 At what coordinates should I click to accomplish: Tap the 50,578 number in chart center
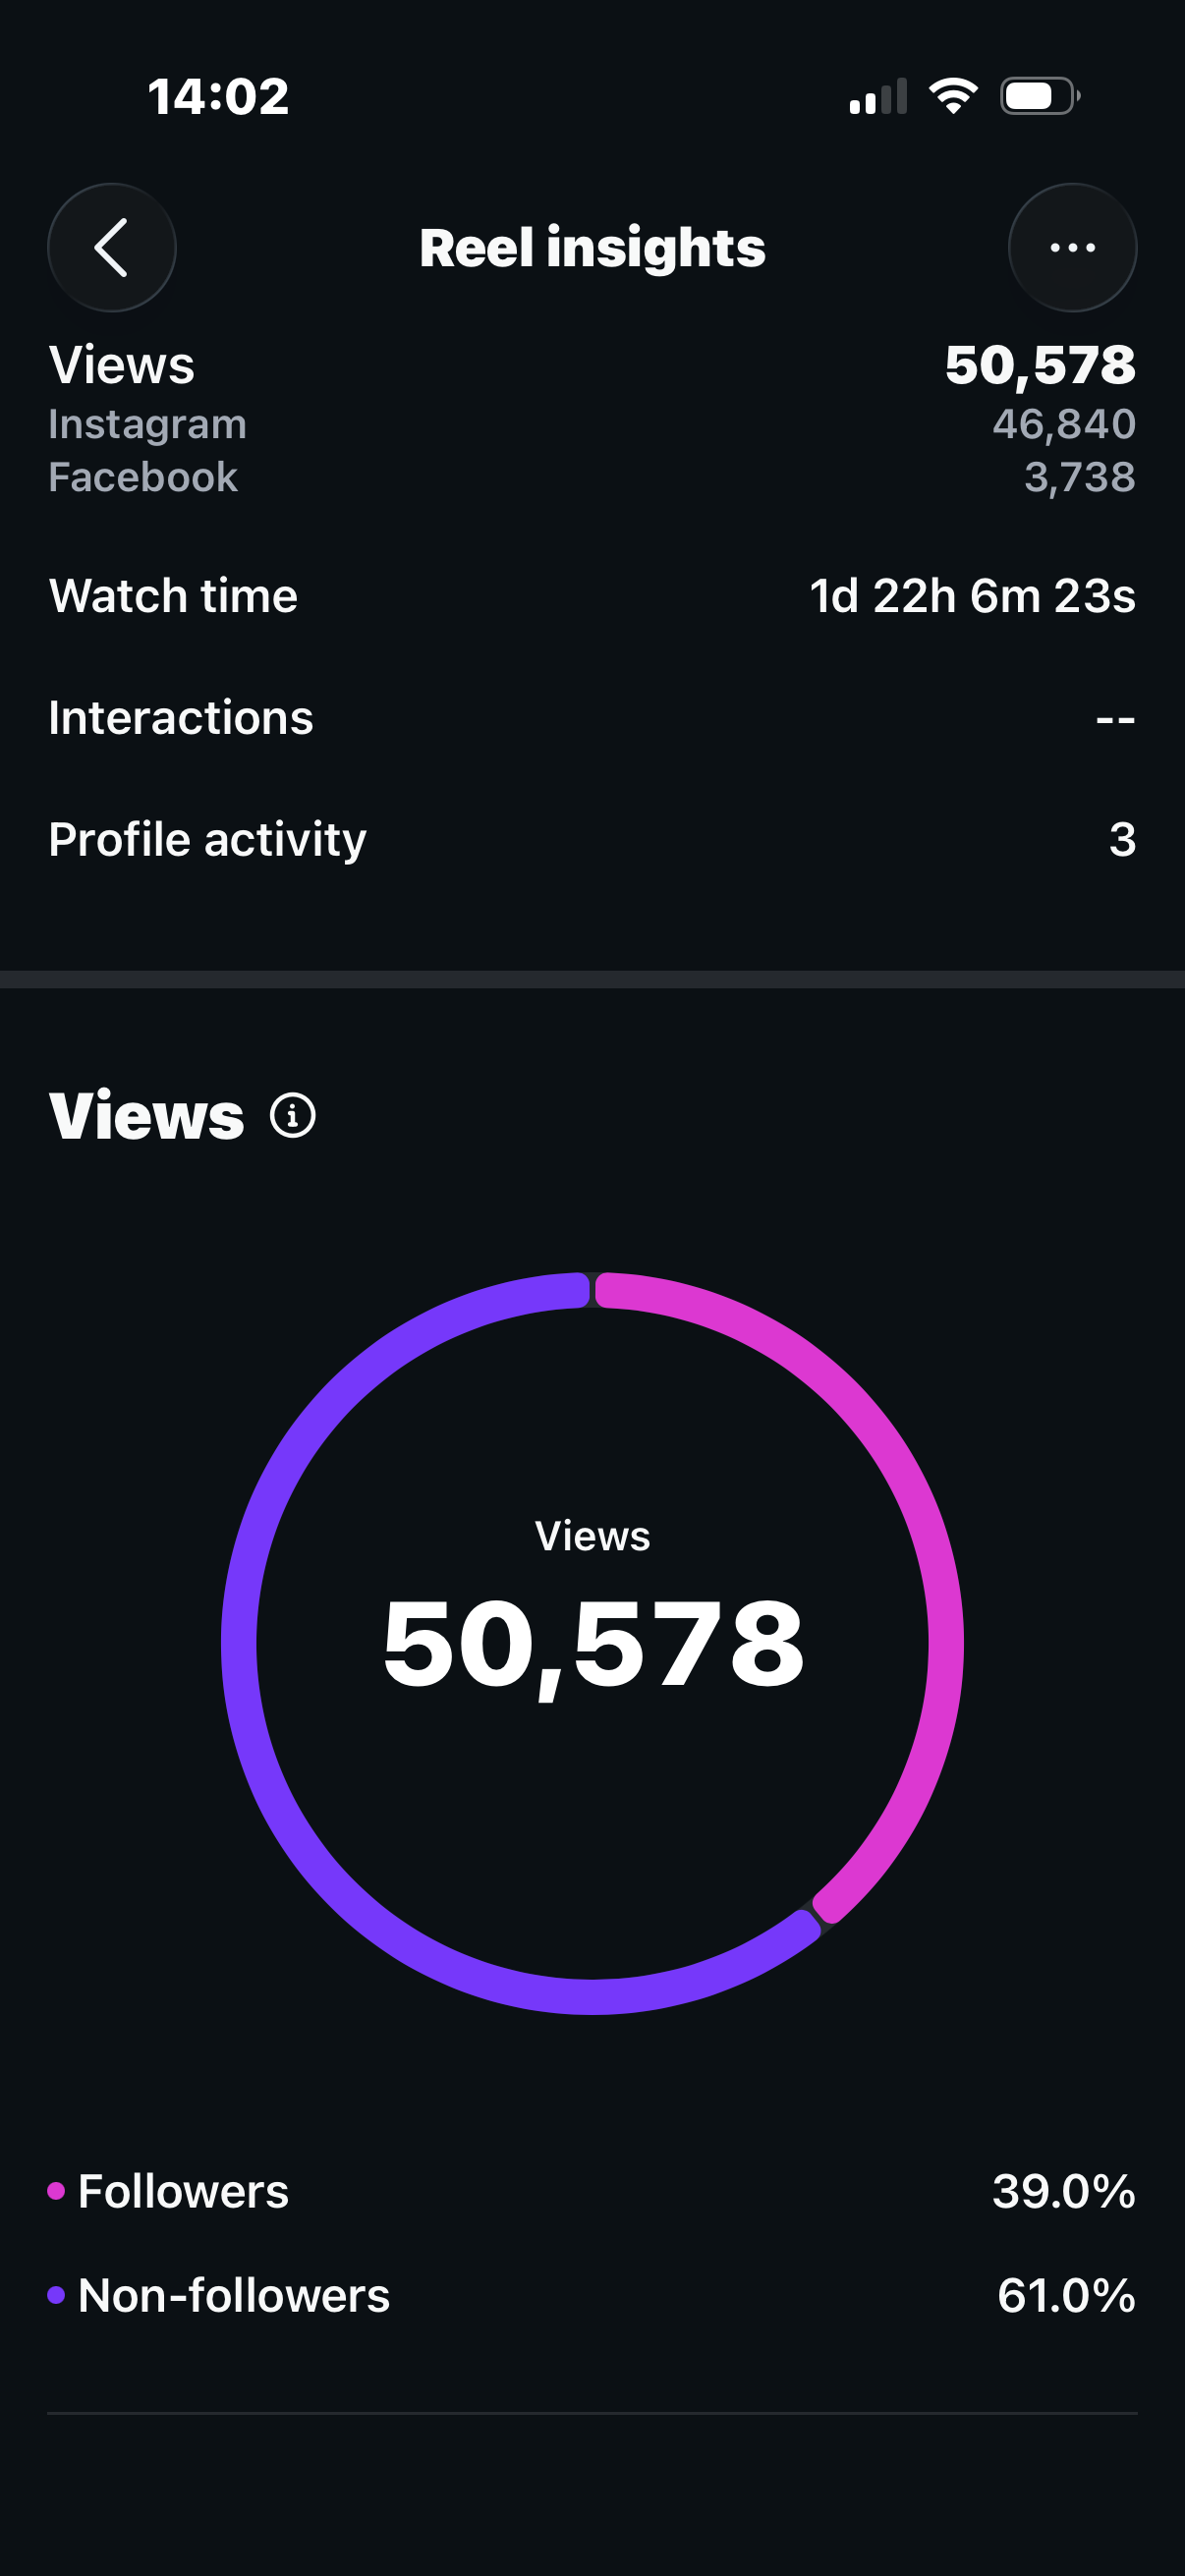tap(593, 1645)
